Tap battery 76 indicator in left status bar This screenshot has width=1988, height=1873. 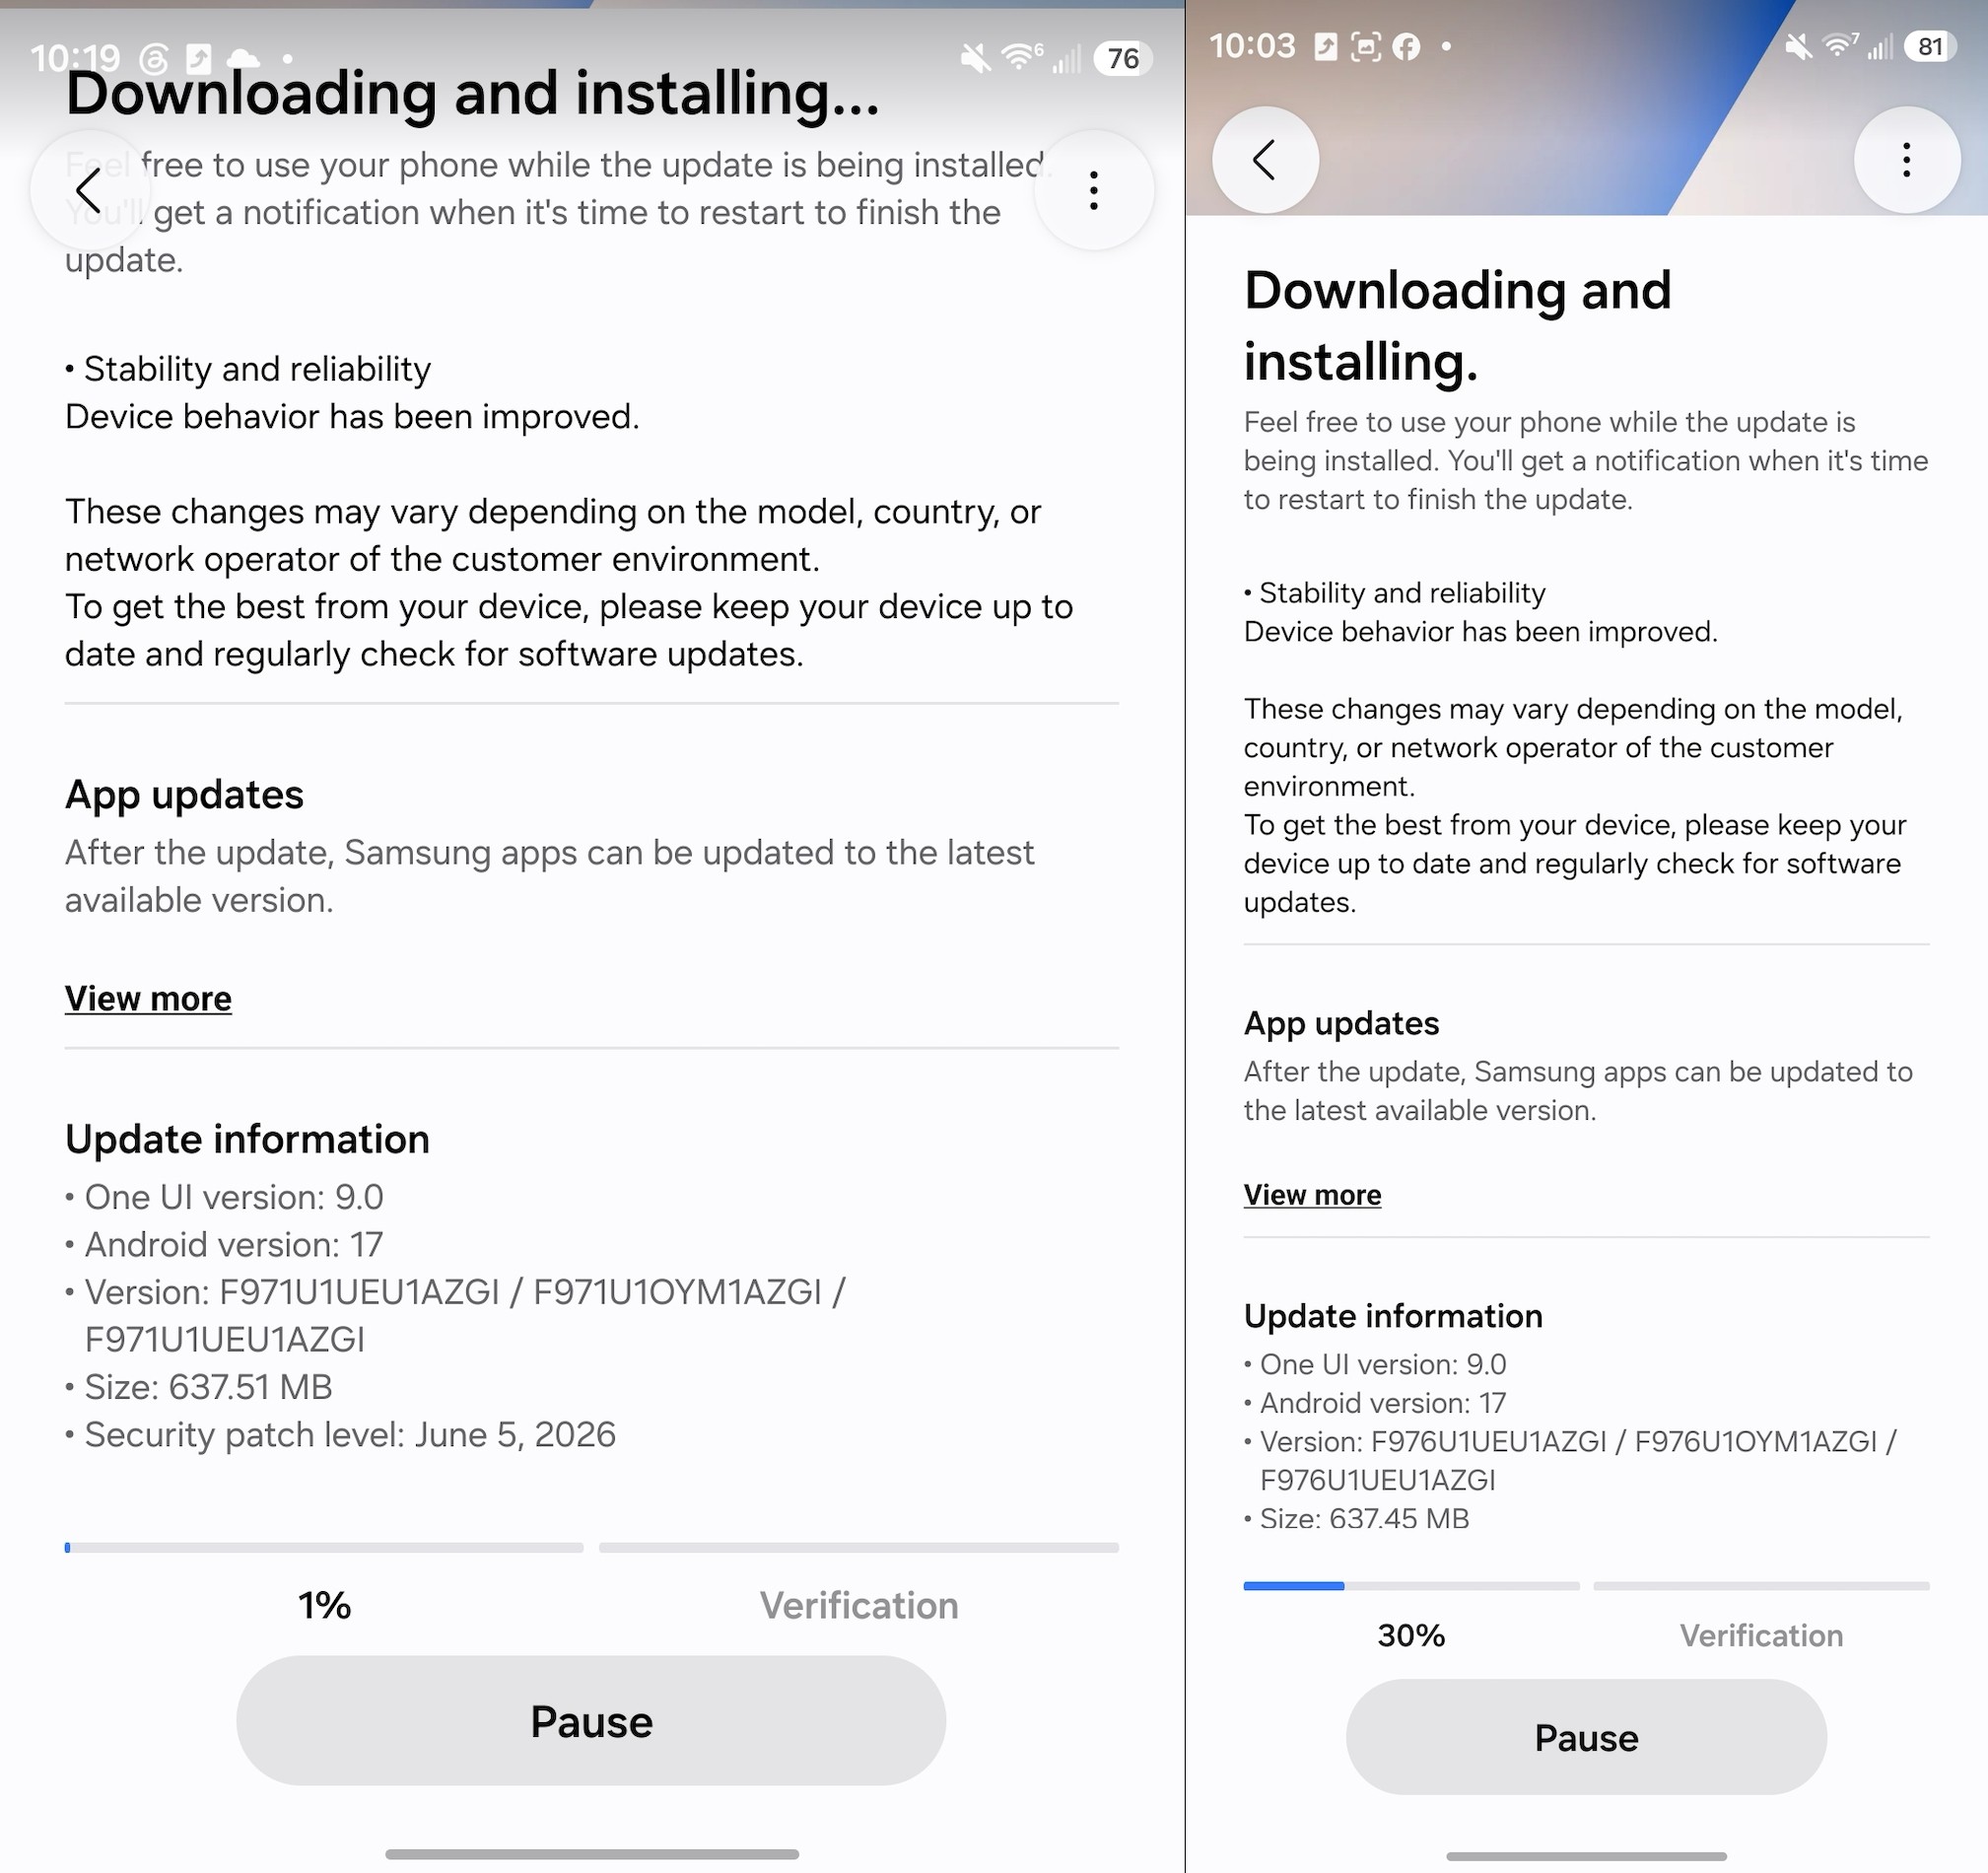coord(1123,58)
